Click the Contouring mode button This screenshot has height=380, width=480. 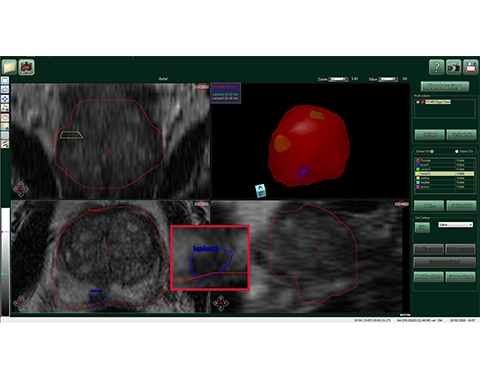(445, 87)
